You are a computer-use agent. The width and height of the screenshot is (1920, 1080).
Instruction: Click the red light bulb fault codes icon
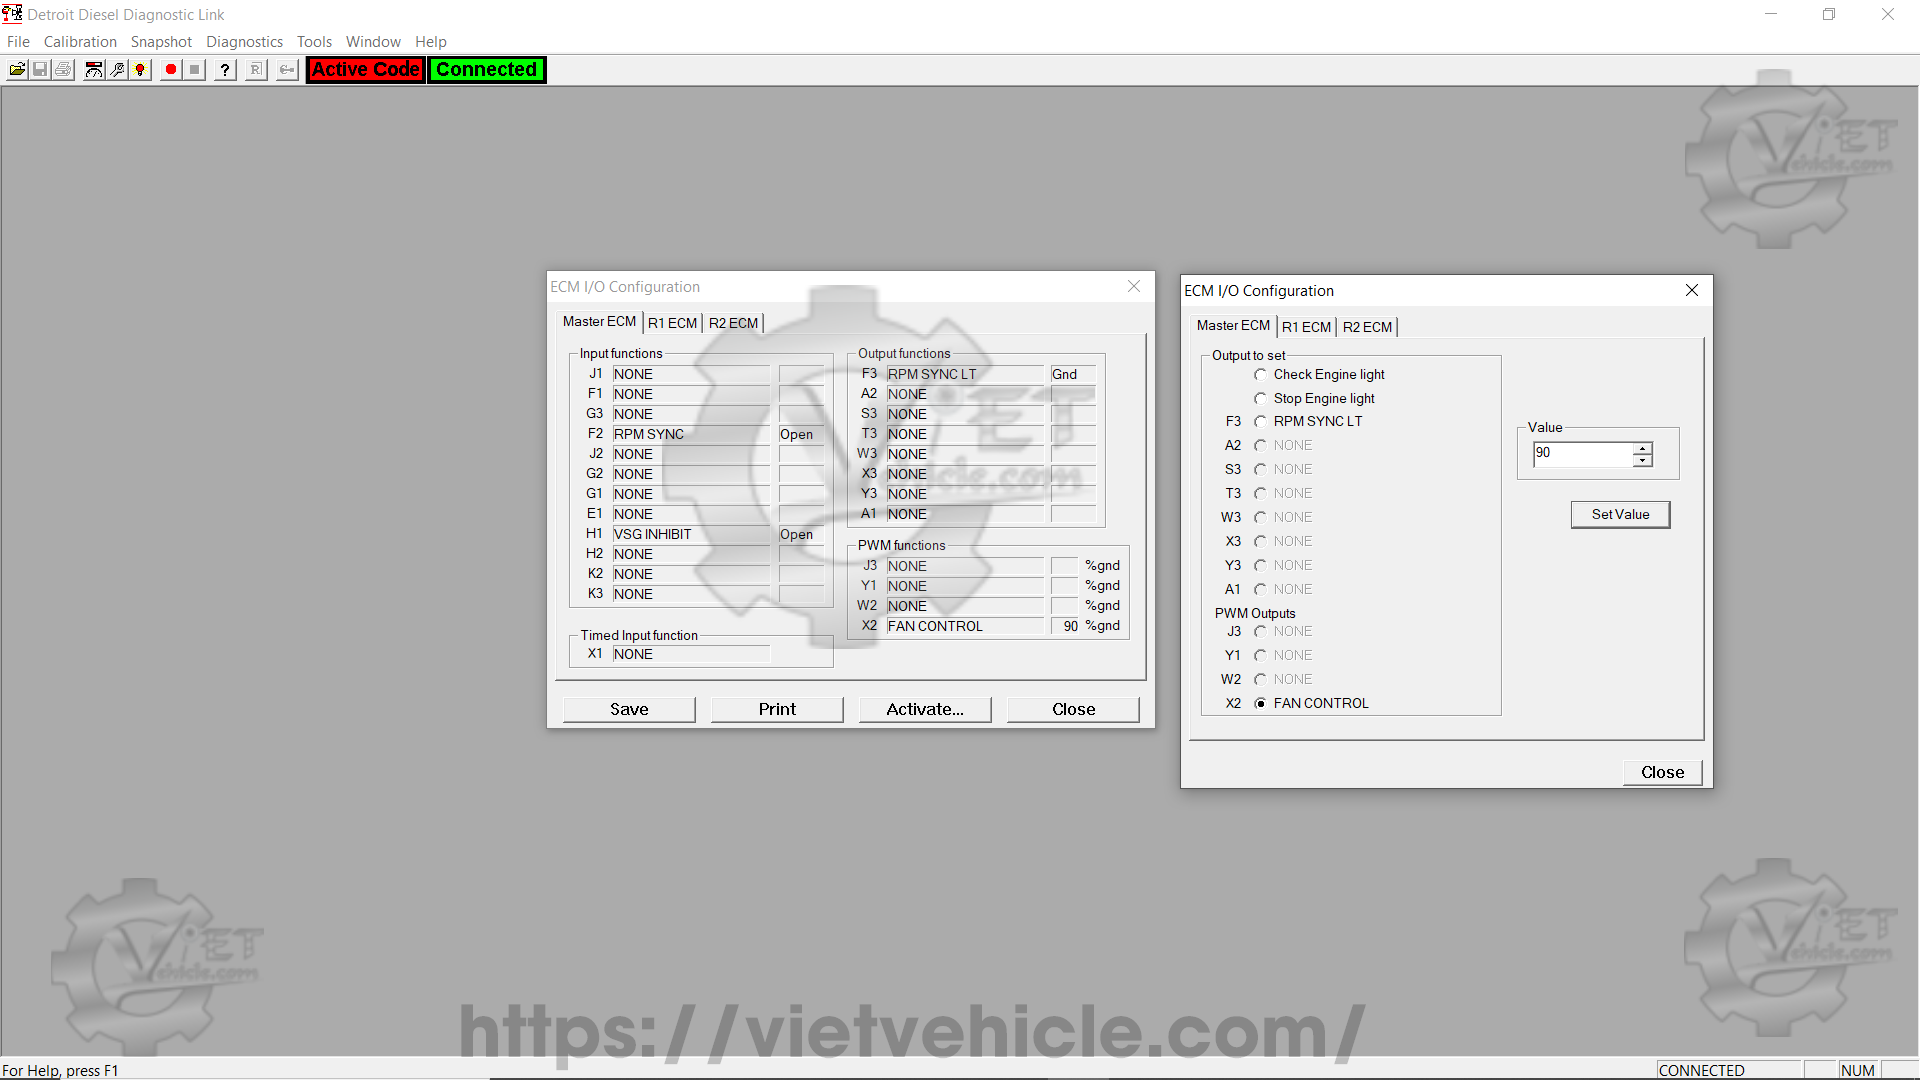coord(141,69)
